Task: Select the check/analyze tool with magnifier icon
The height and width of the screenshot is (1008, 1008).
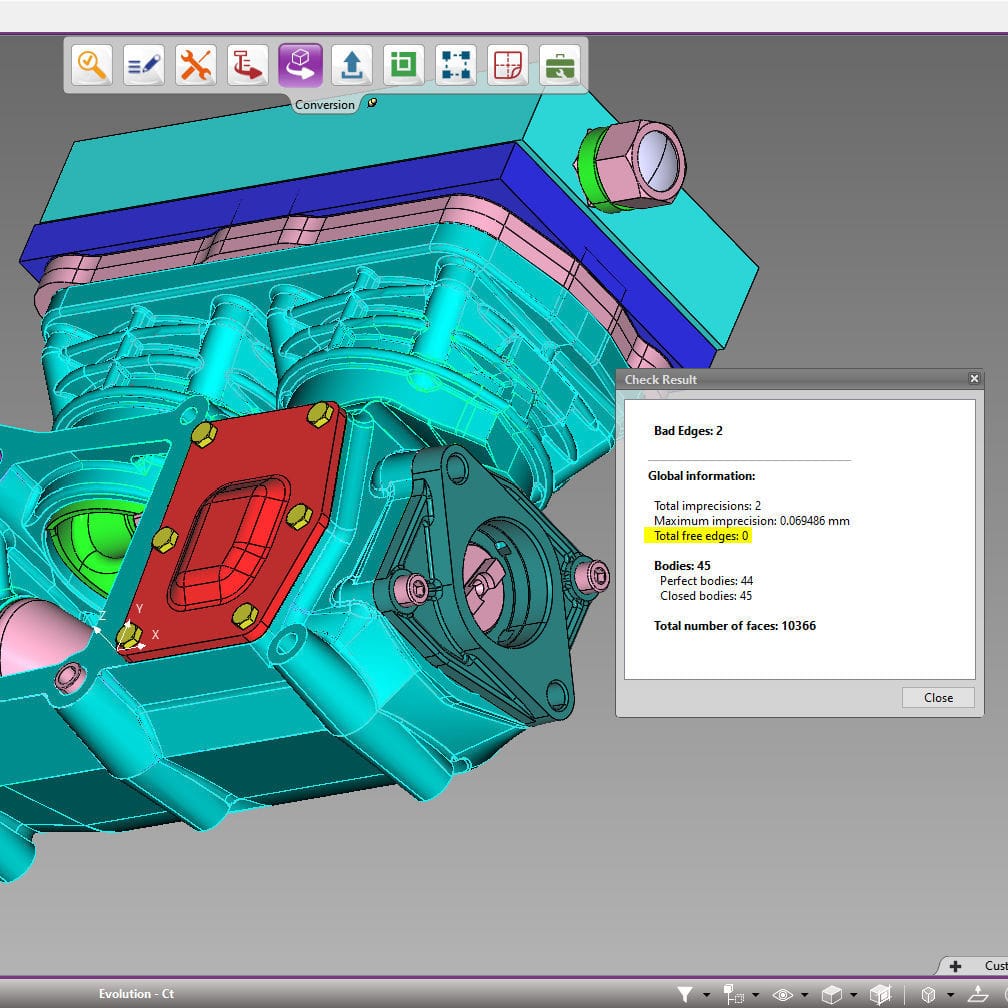Action: (90, 65)
